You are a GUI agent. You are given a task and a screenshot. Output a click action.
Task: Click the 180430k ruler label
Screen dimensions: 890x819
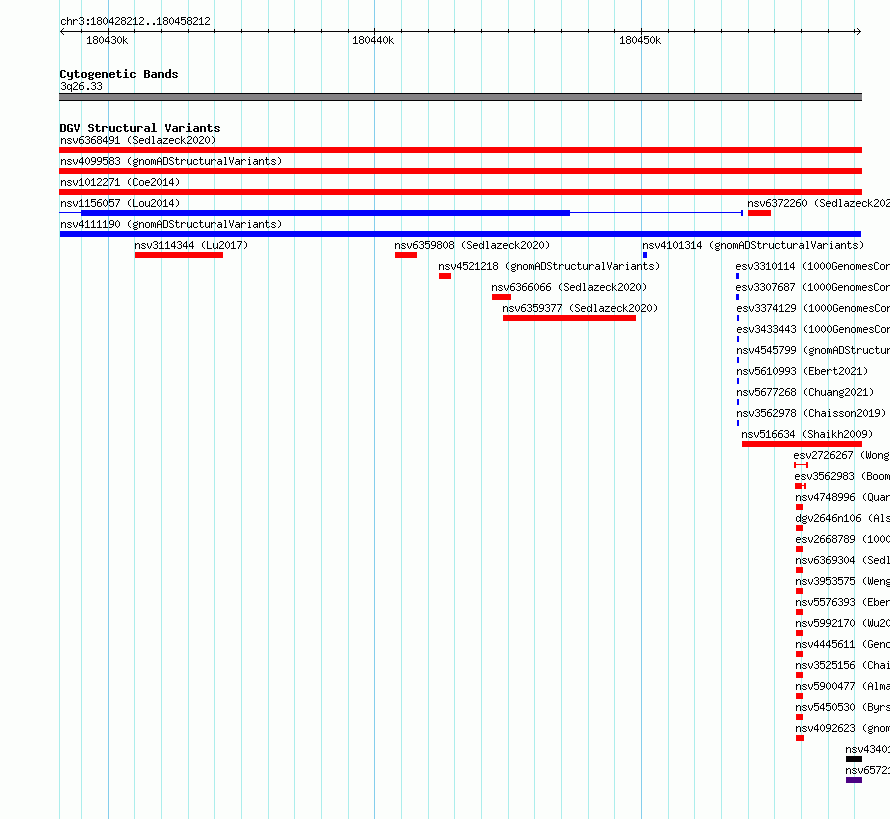pos(107,40)
